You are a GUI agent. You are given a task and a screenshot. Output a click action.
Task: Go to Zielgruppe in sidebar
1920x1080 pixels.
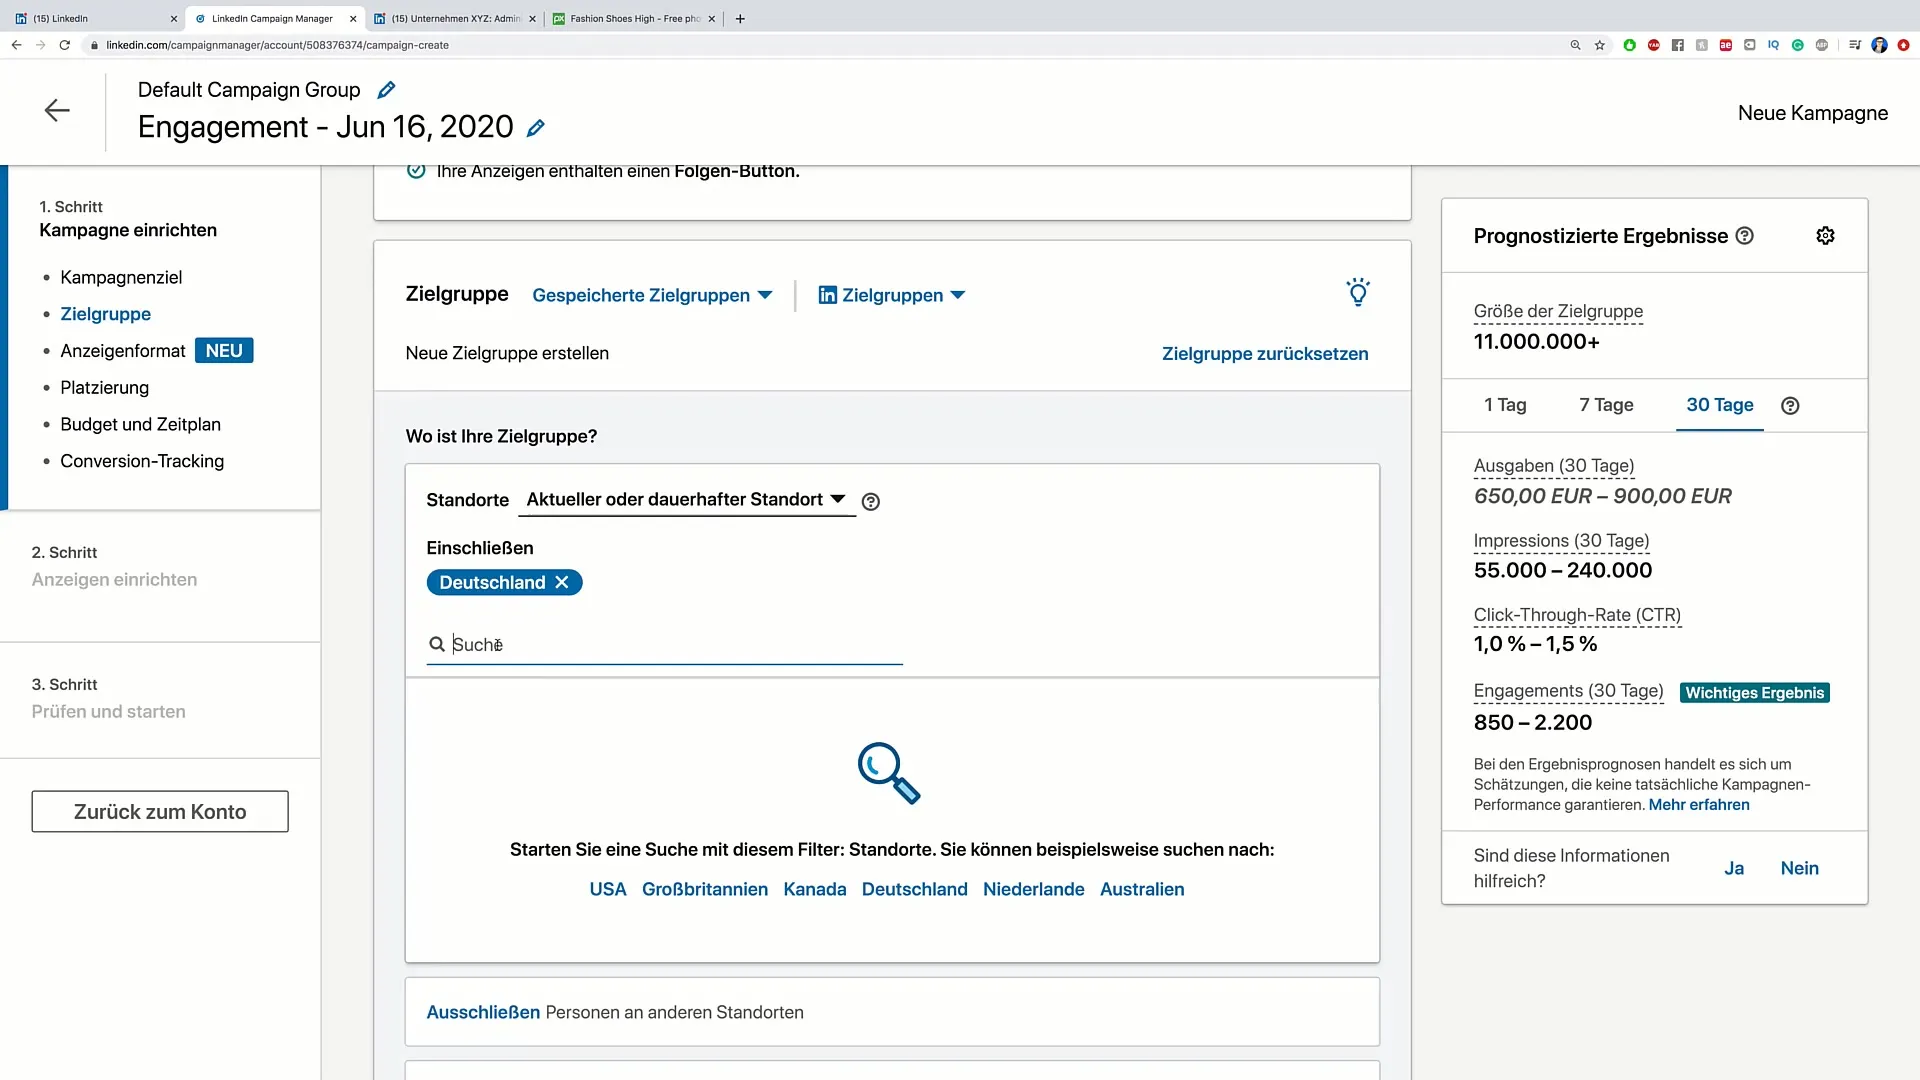click(105, 314)
